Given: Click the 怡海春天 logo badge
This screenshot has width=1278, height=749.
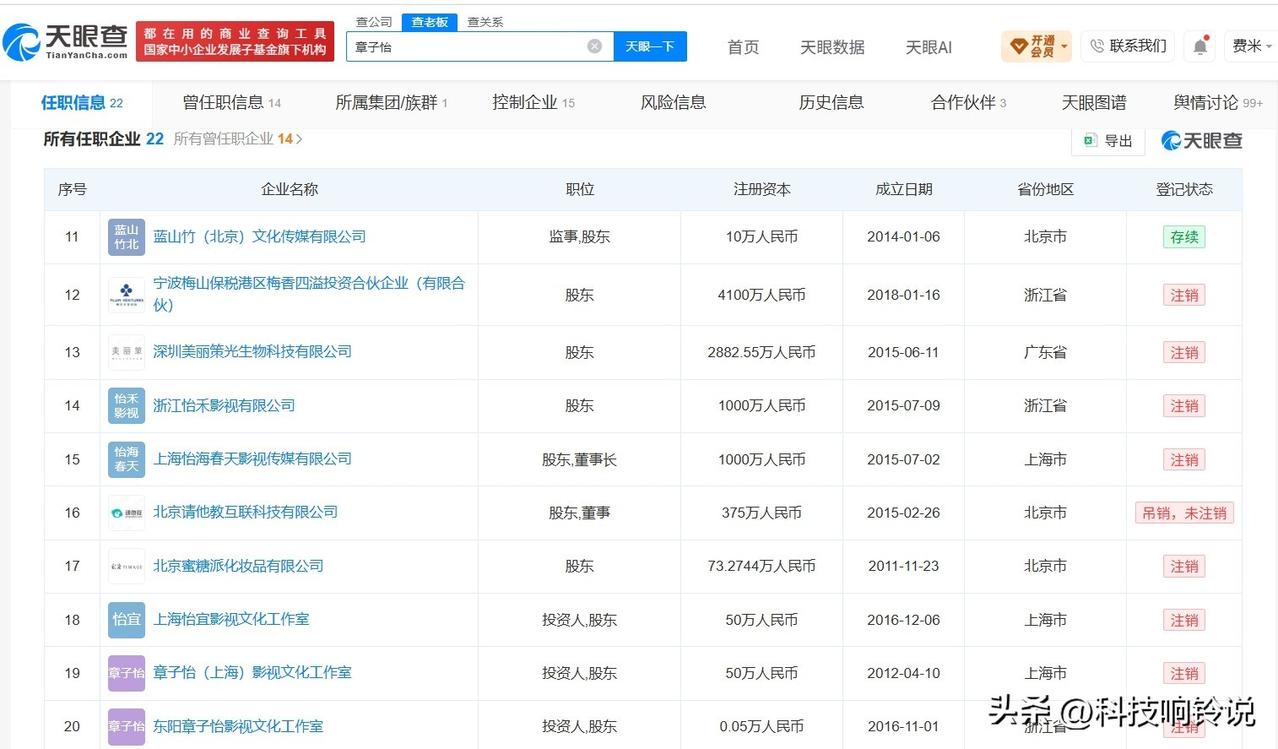Looking at the screenshot, I should 127,459.
